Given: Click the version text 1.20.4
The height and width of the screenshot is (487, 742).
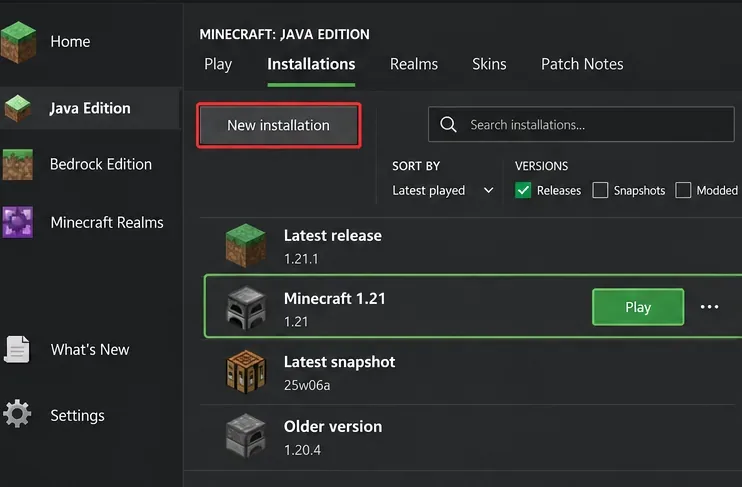Looking at the screenshot, I should [x=302, y=450].
